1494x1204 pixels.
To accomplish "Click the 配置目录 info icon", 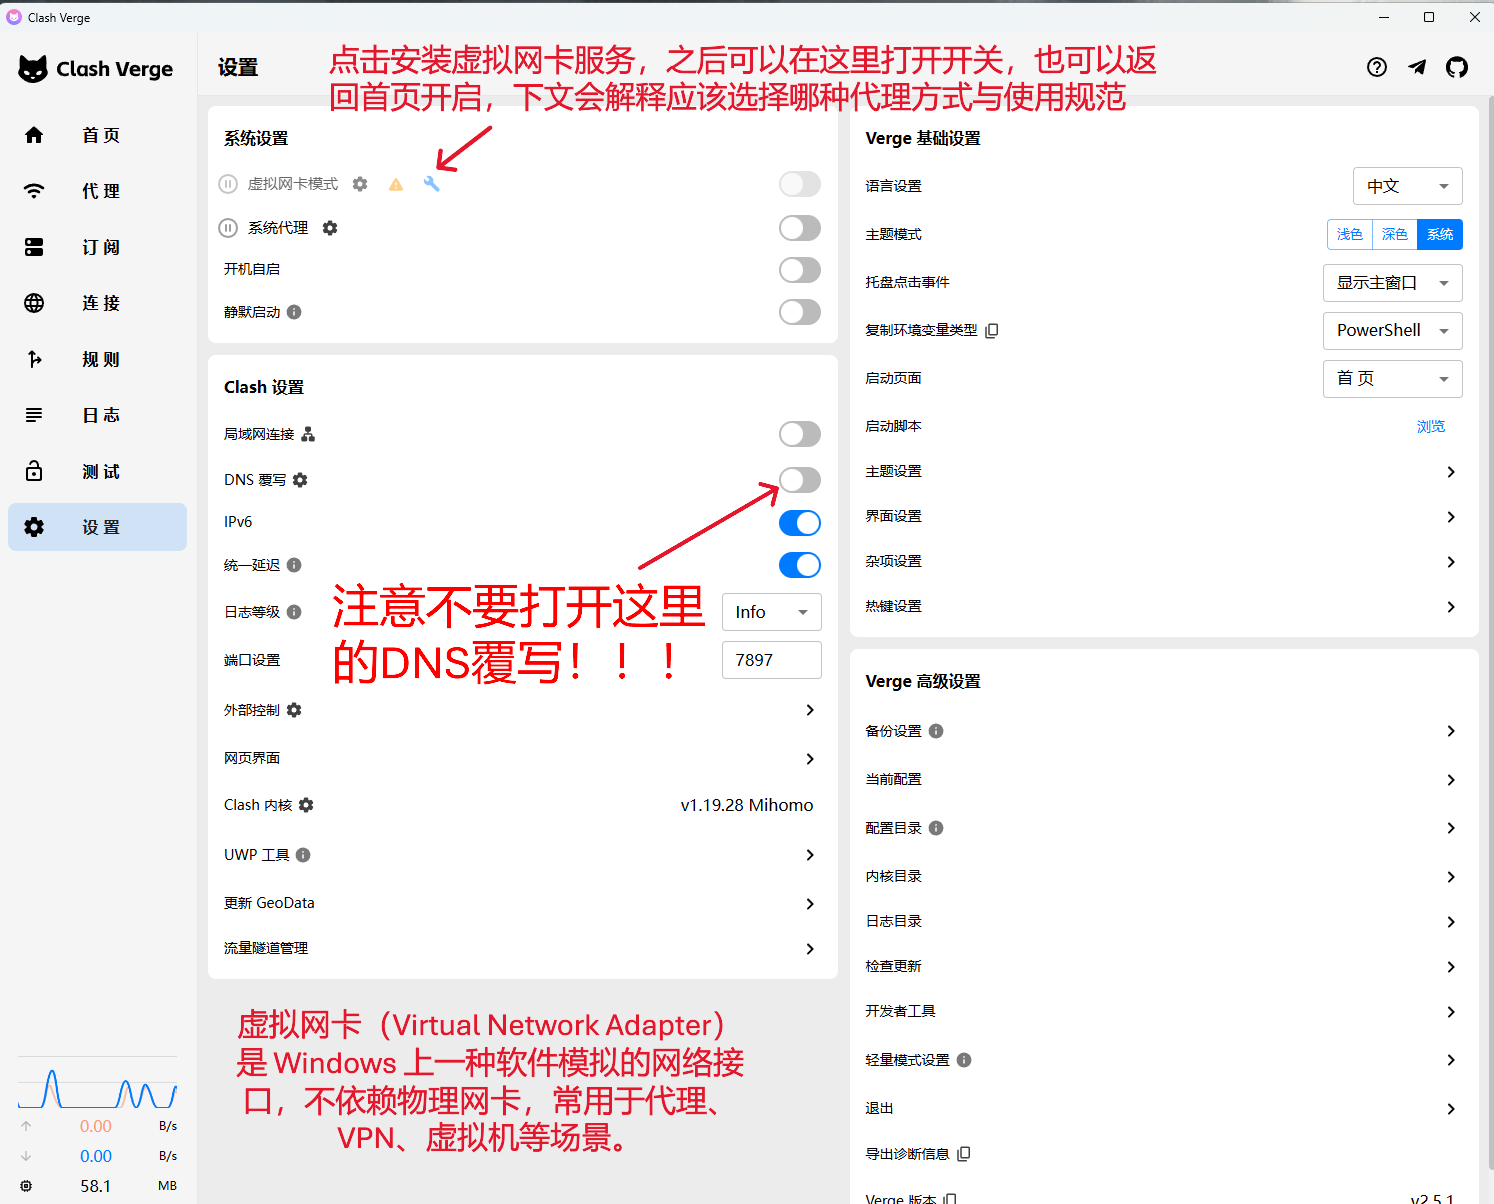I will coord(936,828).
